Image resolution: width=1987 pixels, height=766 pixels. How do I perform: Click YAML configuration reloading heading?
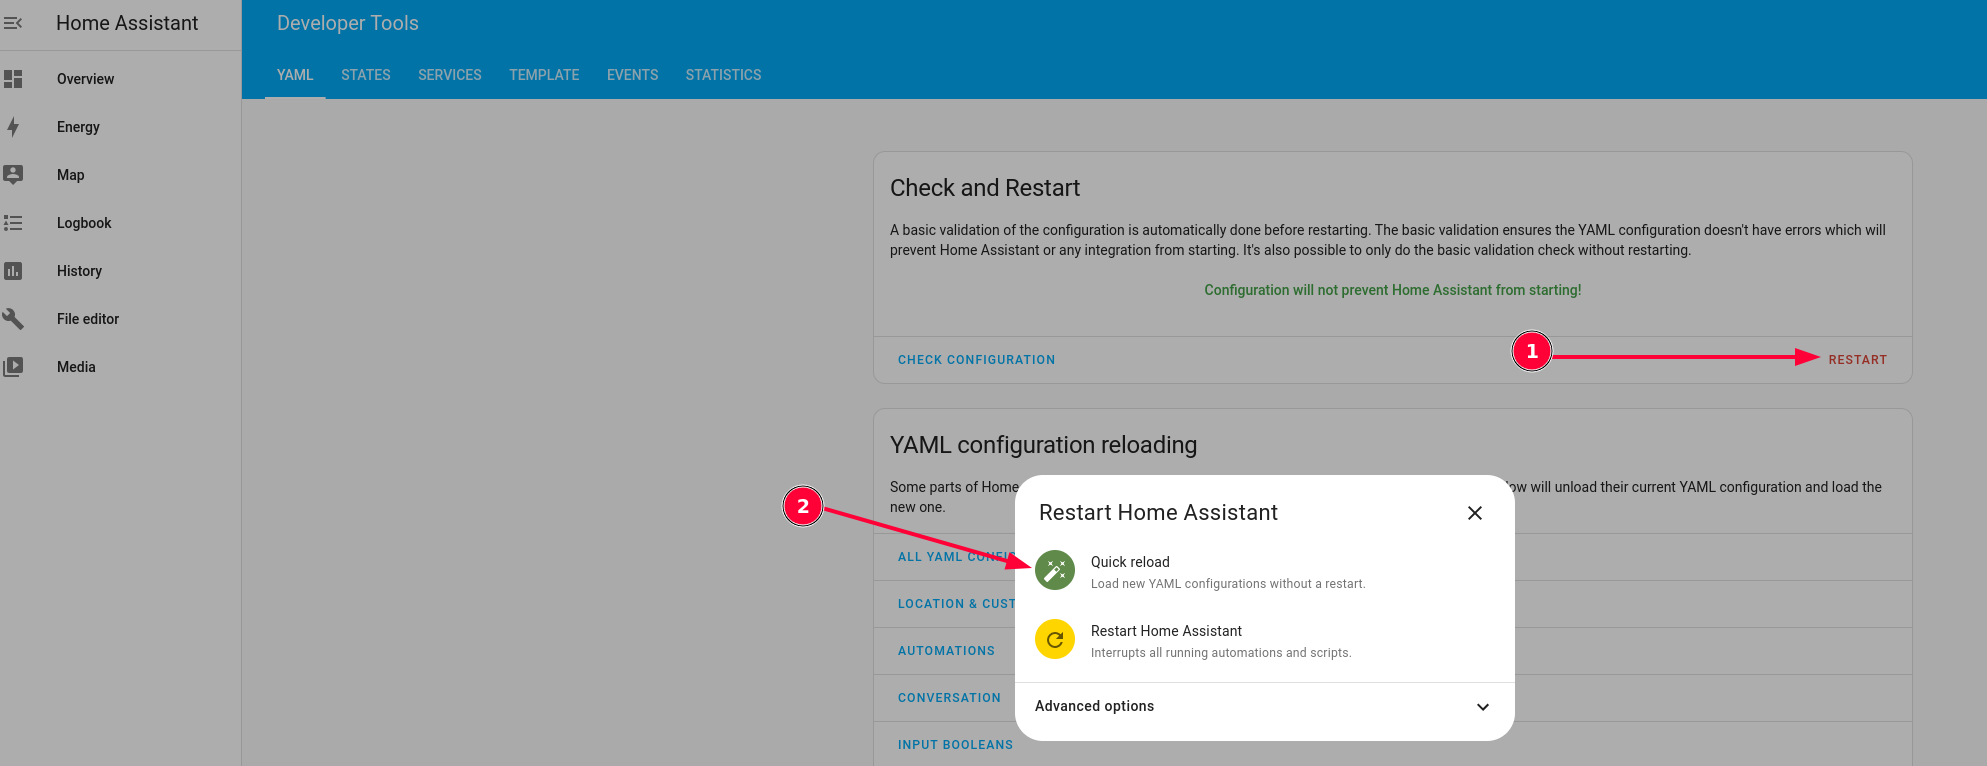[1043, 445]
